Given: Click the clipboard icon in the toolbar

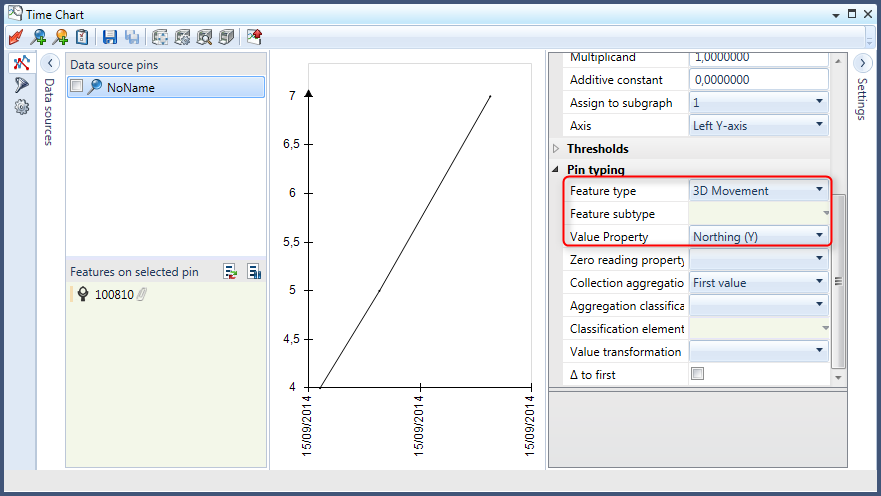Looking at the screenshot, I should tap(82, 37).
